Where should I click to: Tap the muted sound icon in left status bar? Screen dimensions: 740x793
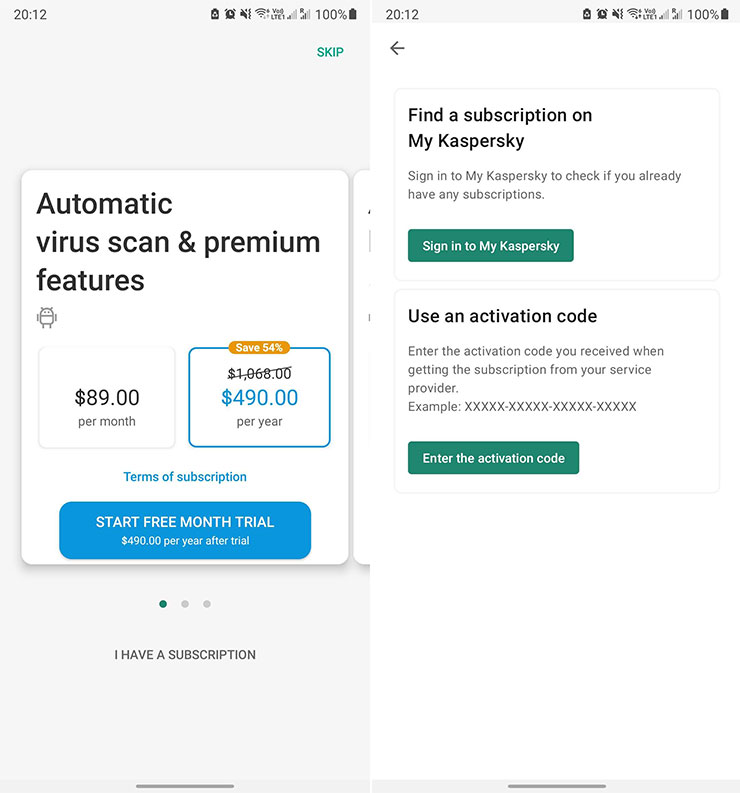tap(246, 15)
